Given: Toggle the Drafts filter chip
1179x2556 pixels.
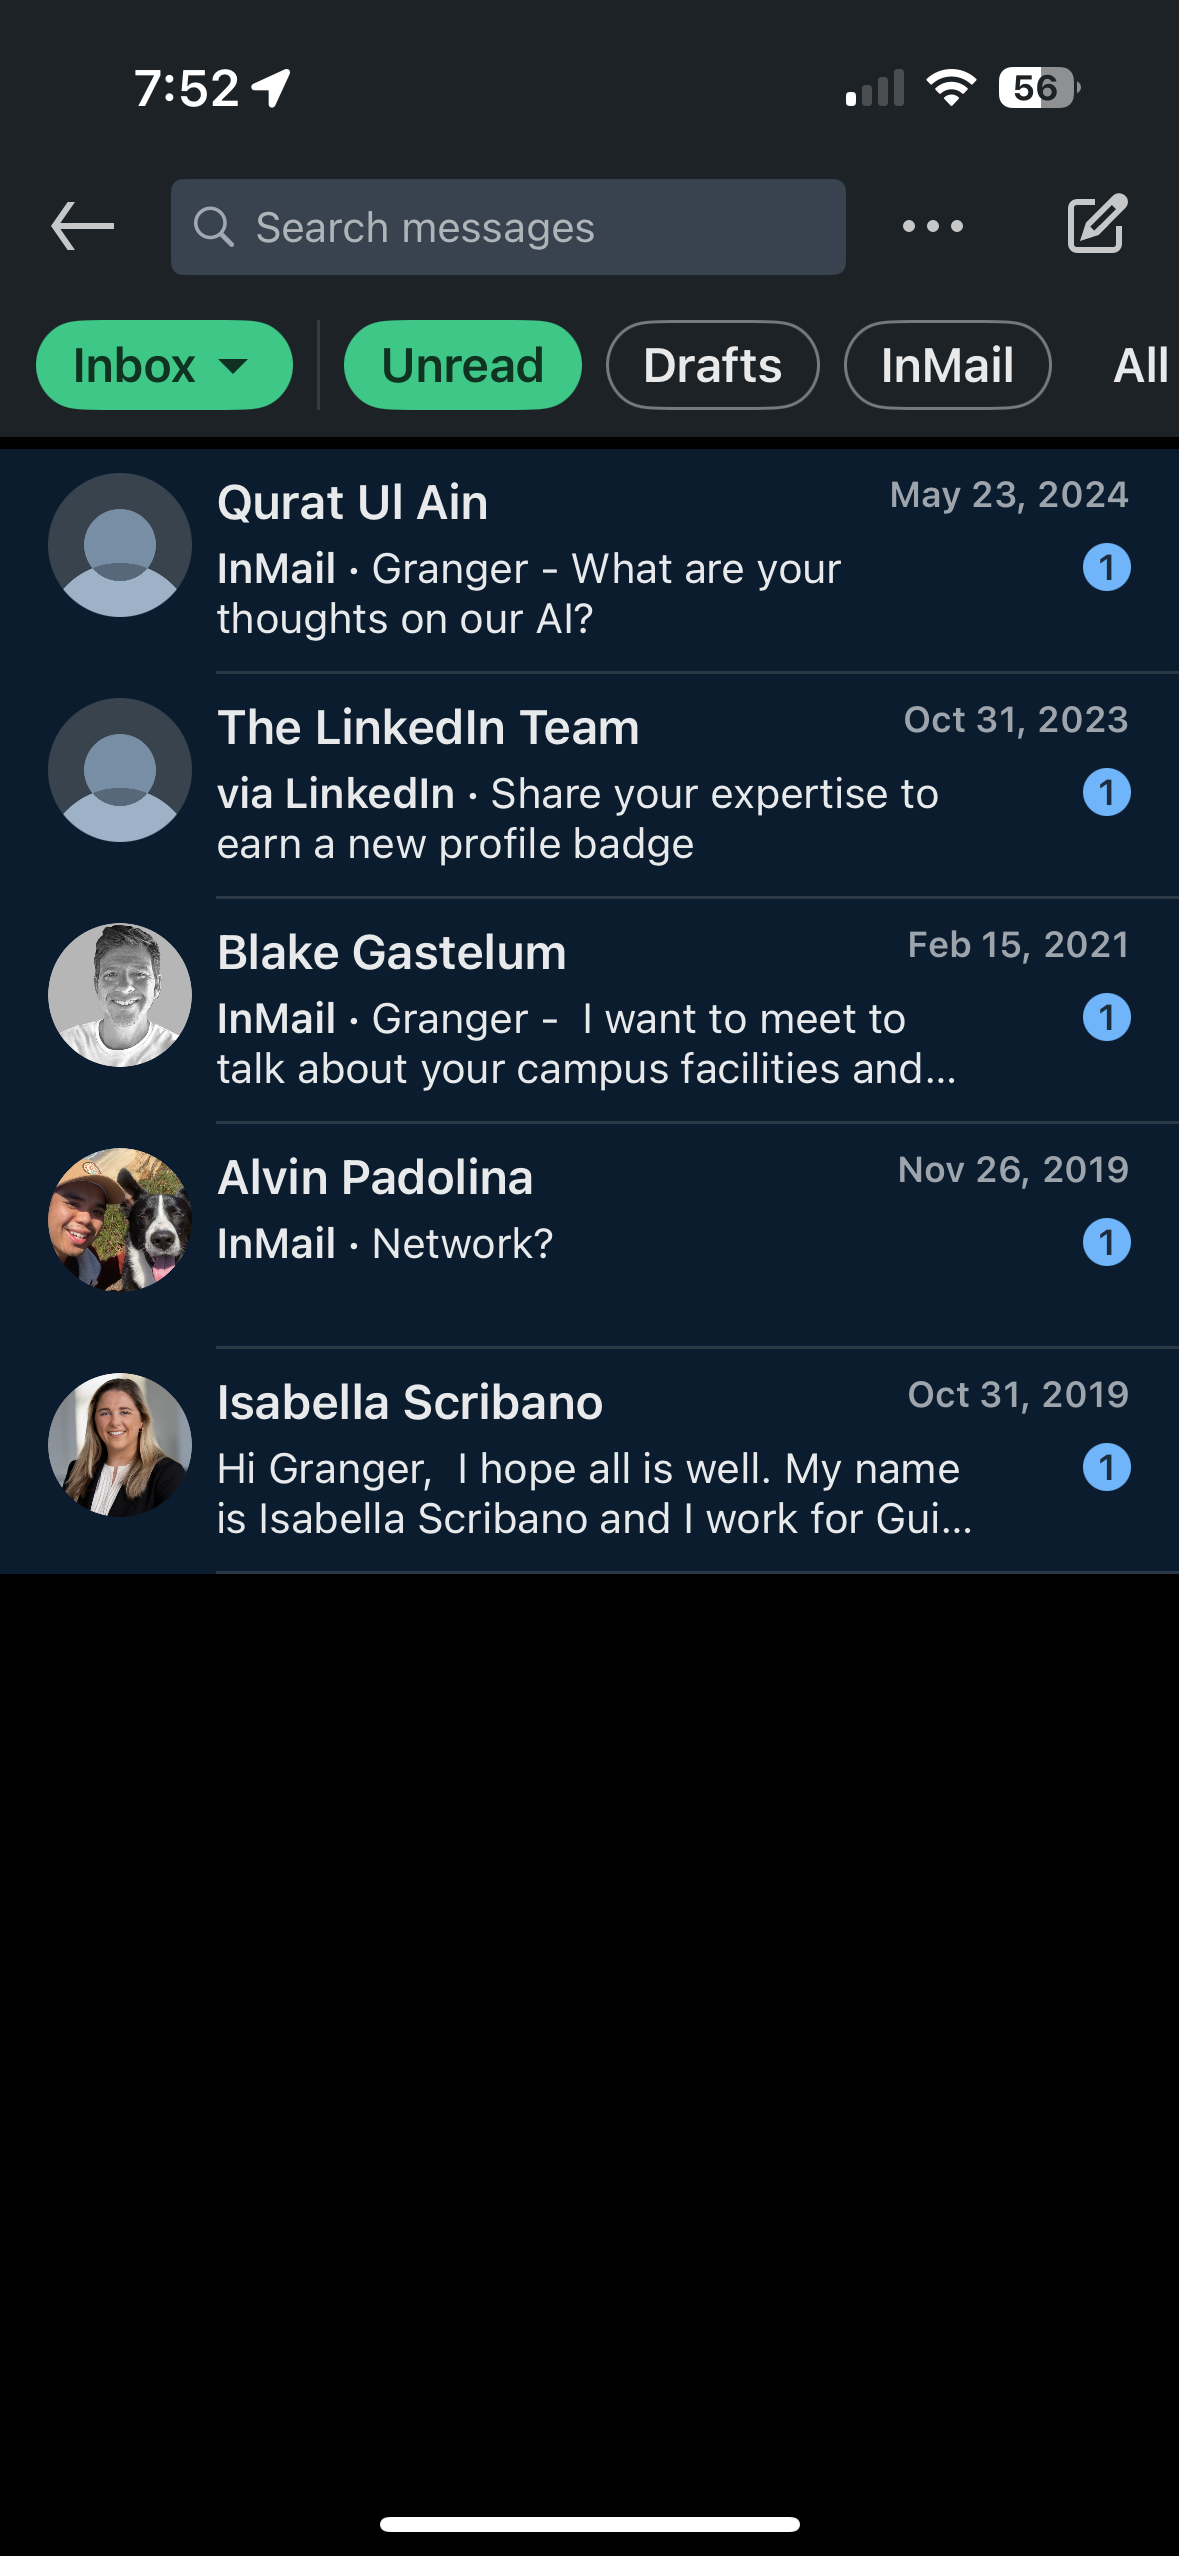Looking at the screenshot, I should pyautogui.click(x=712, y=365).
